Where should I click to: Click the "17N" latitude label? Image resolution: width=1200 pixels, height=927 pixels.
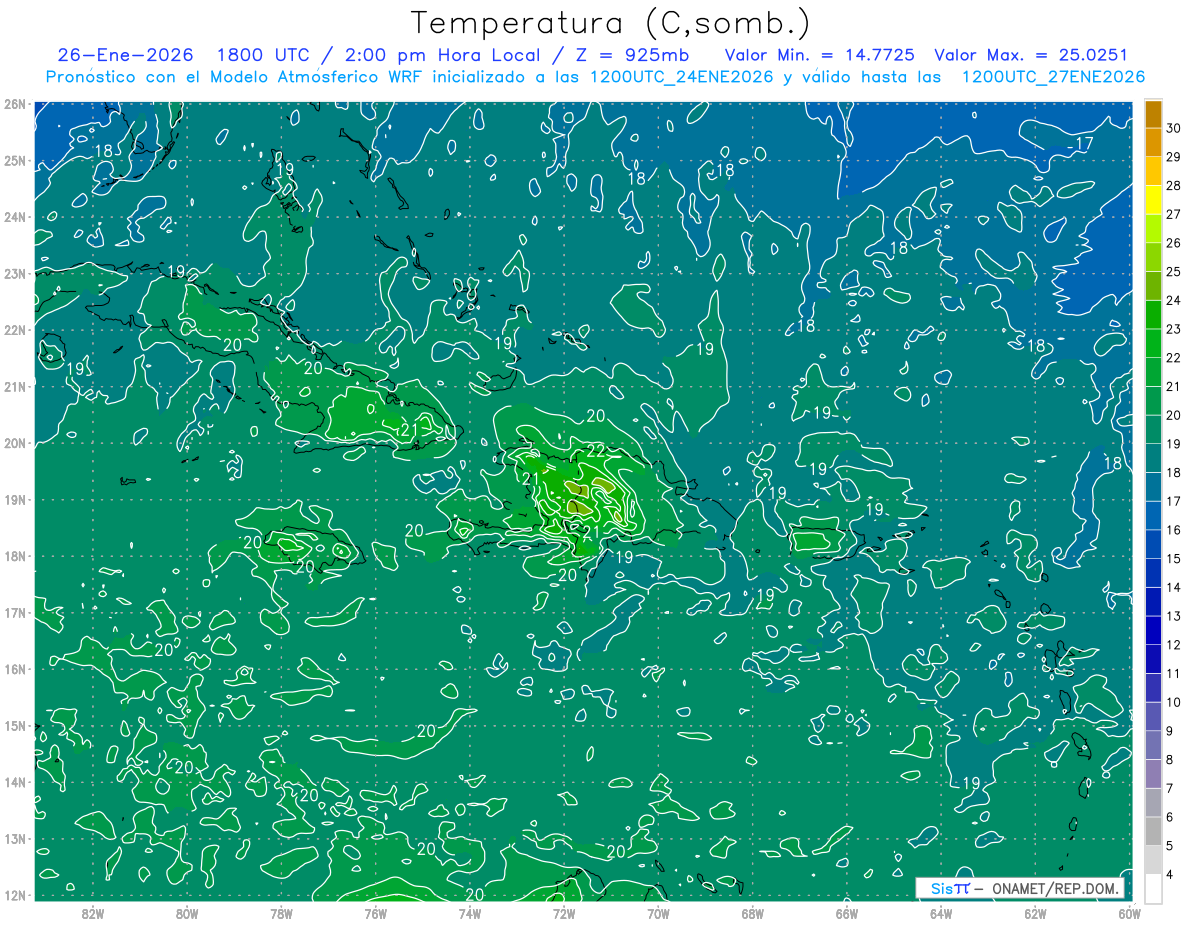[x=14, y=612]
